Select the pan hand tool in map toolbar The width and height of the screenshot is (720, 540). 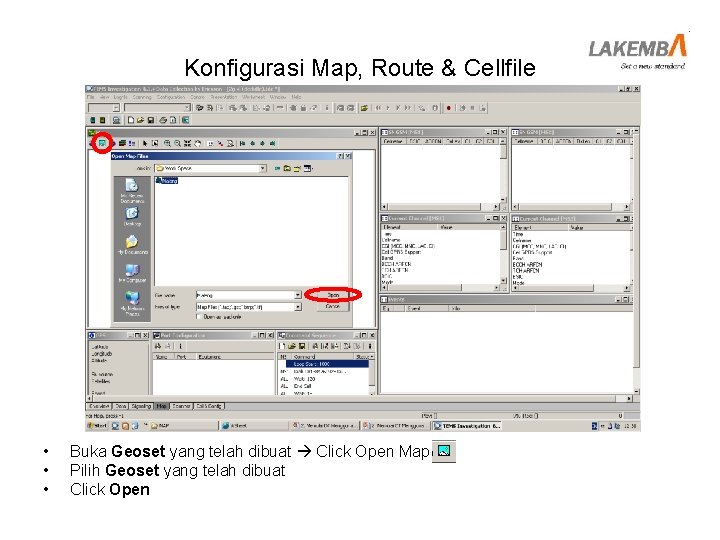tap(197, 143)
